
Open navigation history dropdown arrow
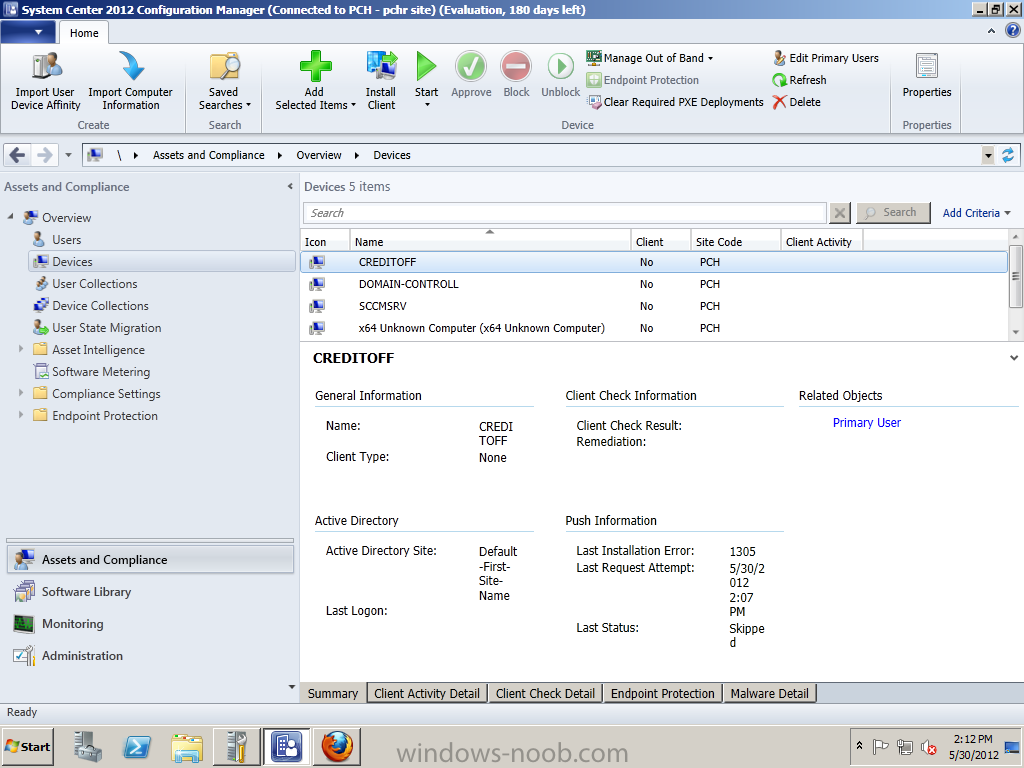click(68, 155)
